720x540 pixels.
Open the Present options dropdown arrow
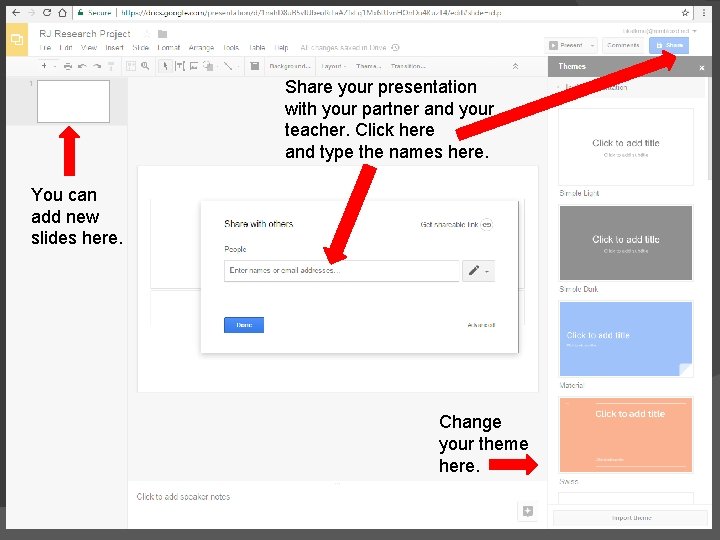tap(592, 45)
